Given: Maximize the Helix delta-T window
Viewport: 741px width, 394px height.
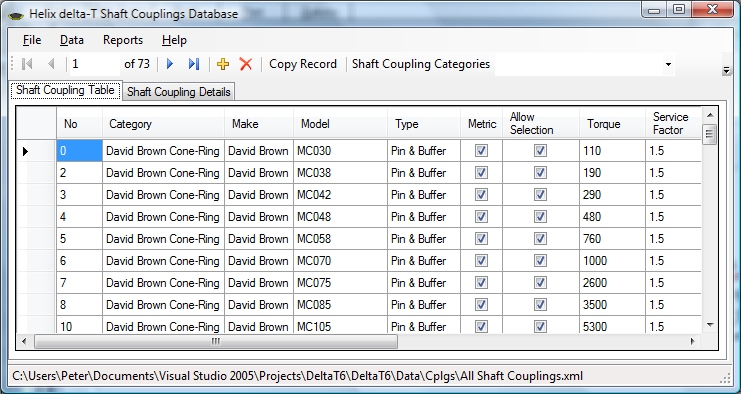Looking at the screenshot, I should pyautogui.click(x=679, y=9).
